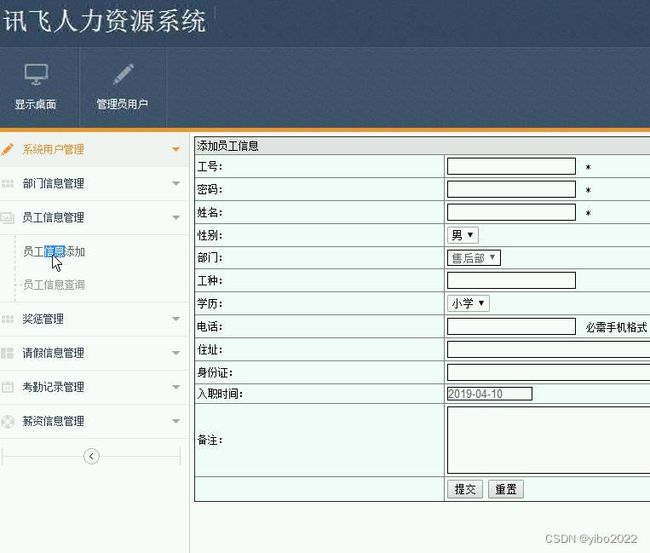Open the 学历 dropdown showing 小学
The width and height of the screenshot is (650, 553).
click(x=468, y=303)
